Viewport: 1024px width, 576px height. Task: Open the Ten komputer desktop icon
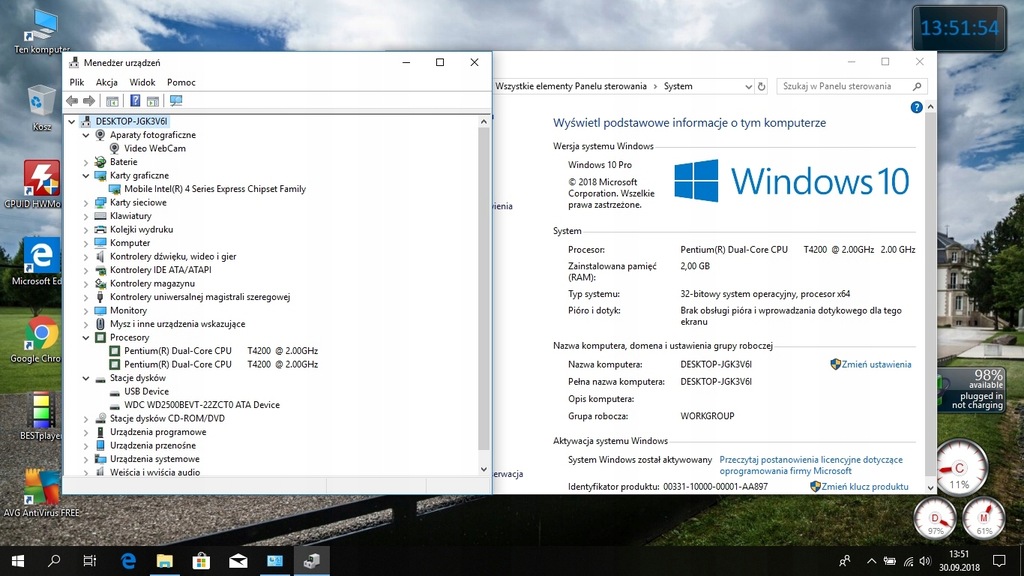coord(42,31)
